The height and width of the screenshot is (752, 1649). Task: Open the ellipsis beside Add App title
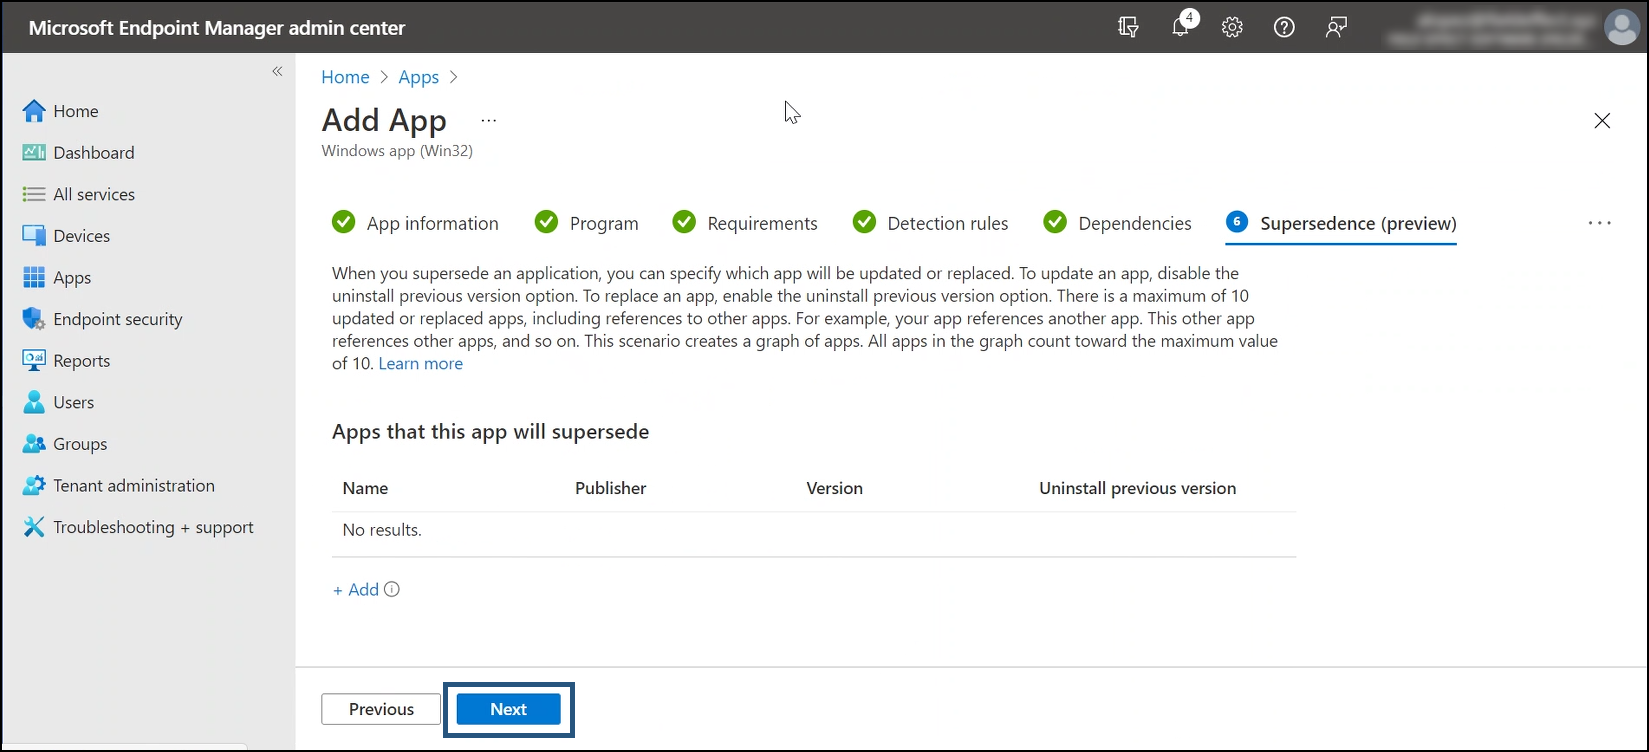[488, 120]
